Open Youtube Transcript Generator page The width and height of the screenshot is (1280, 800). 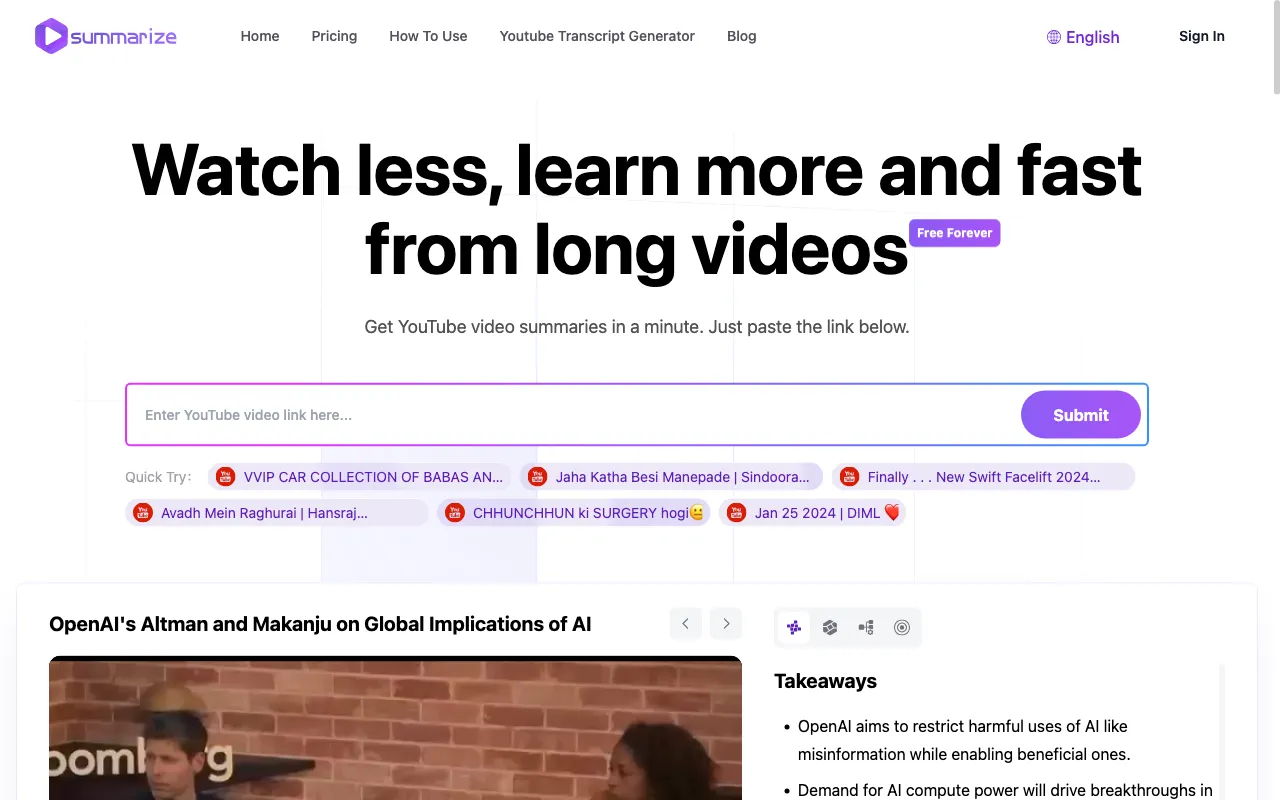(x=597, y=36)
